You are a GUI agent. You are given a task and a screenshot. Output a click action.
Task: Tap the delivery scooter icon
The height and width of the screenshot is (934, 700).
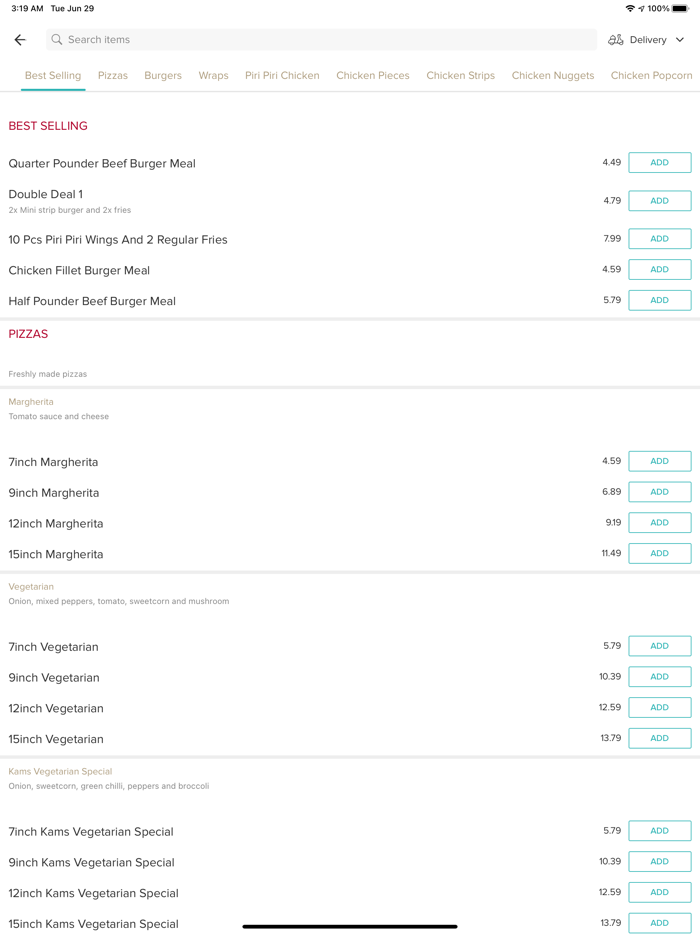click(616, 40)
